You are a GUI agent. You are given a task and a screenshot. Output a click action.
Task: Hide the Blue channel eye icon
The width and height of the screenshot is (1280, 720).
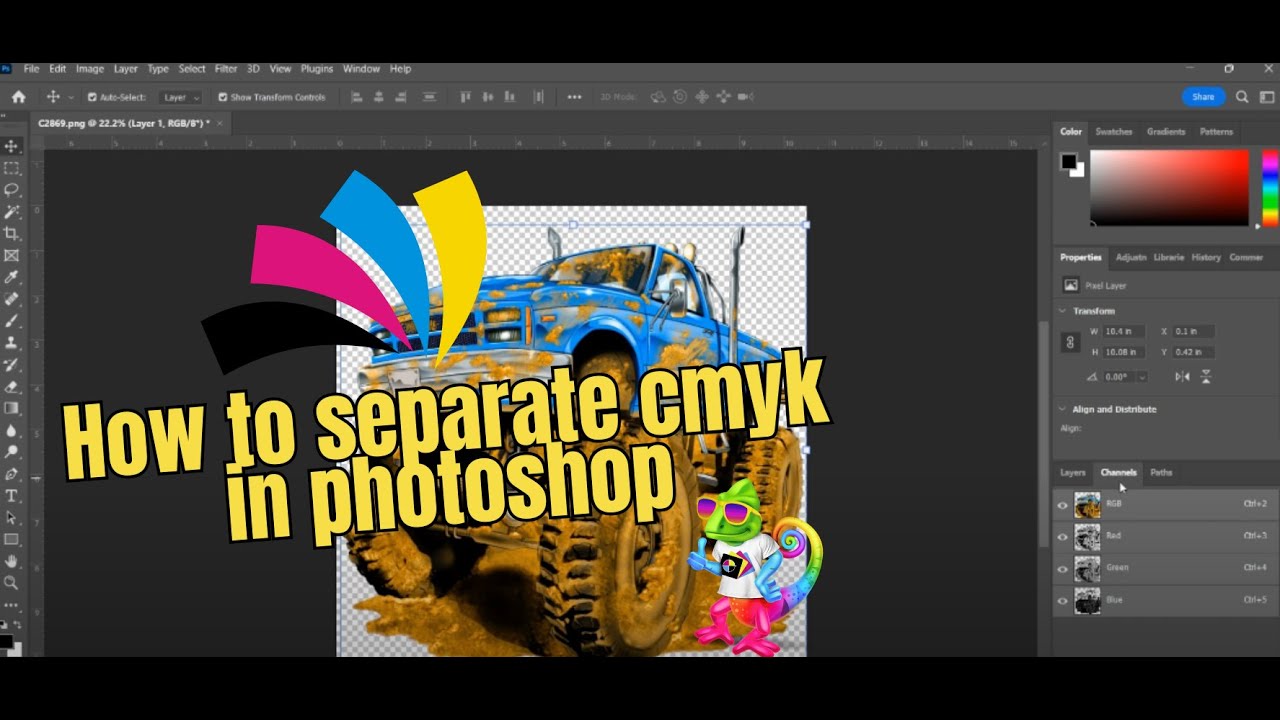coord(1062,601)
